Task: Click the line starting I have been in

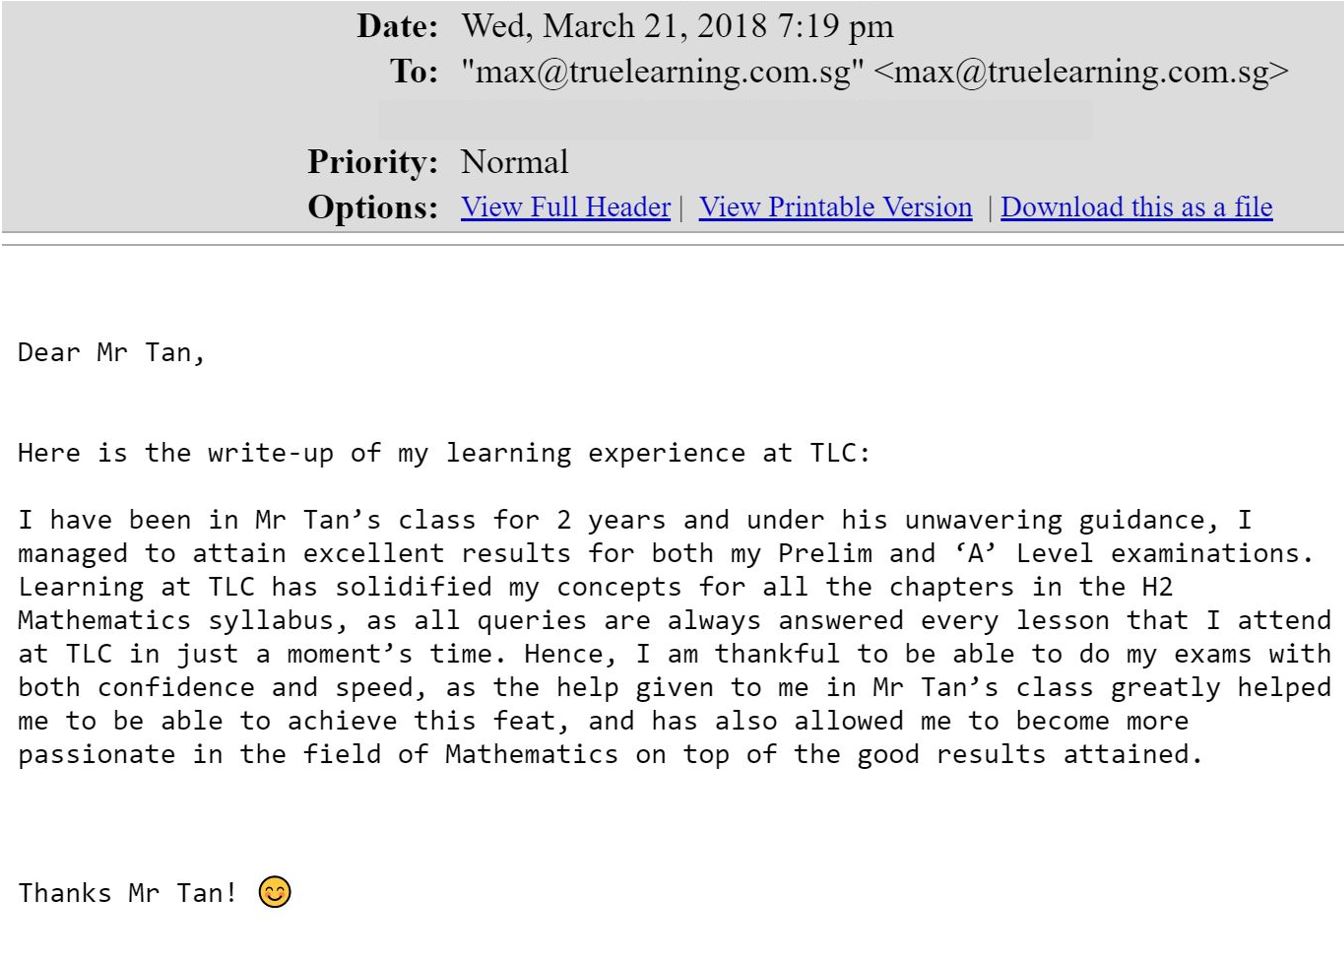Action: [635, 520]
